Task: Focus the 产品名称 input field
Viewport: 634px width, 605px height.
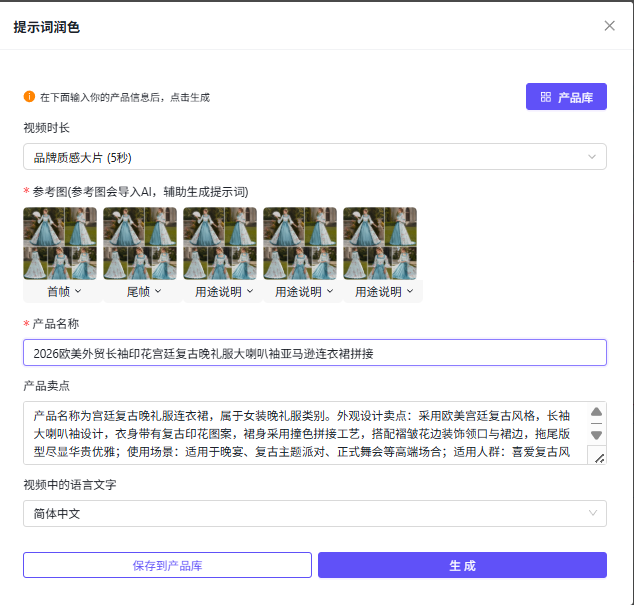Action: pos(315,353)
